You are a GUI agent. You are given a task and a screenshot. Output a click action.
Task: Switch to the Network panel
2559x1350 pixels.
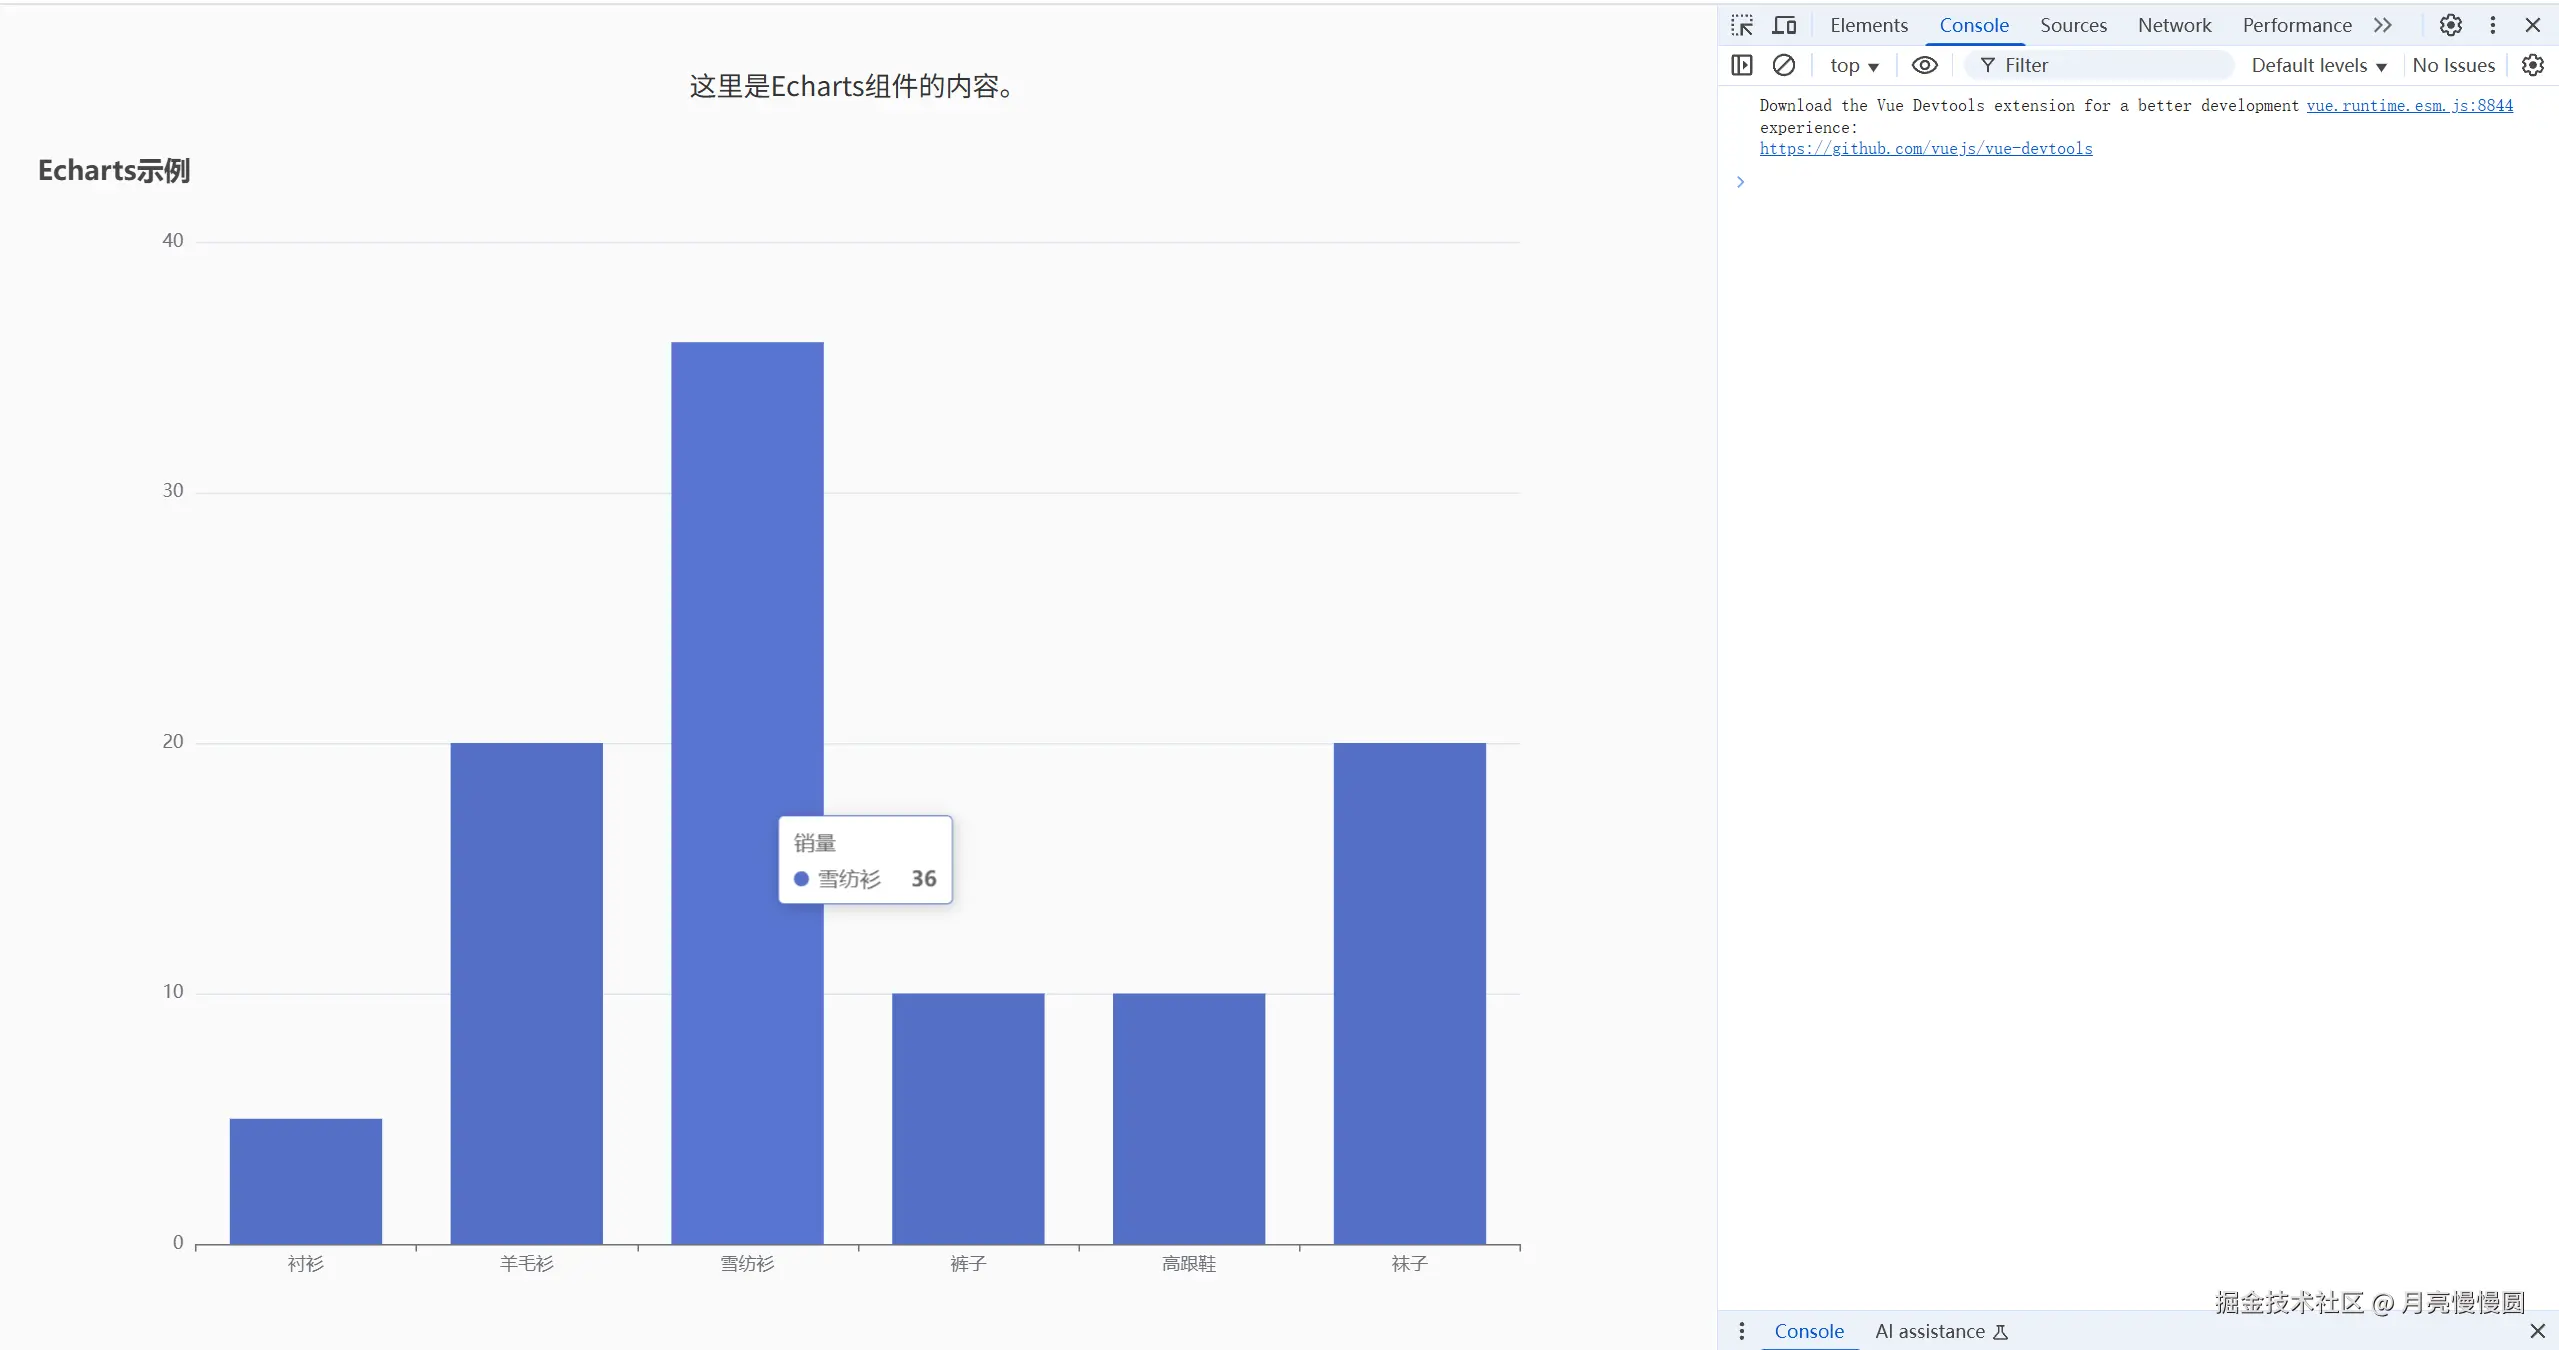click(2174, 25)
